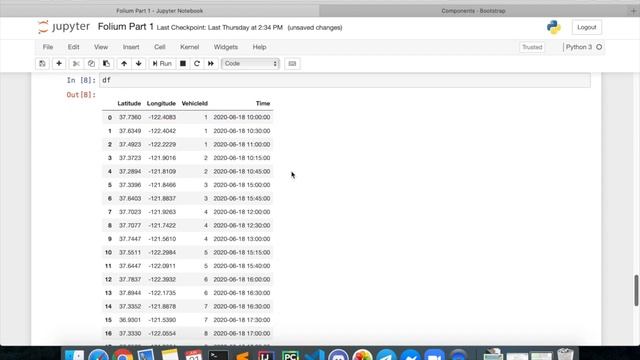Click the Logout button
Screen dimensions: 640x360
point(587,27)
